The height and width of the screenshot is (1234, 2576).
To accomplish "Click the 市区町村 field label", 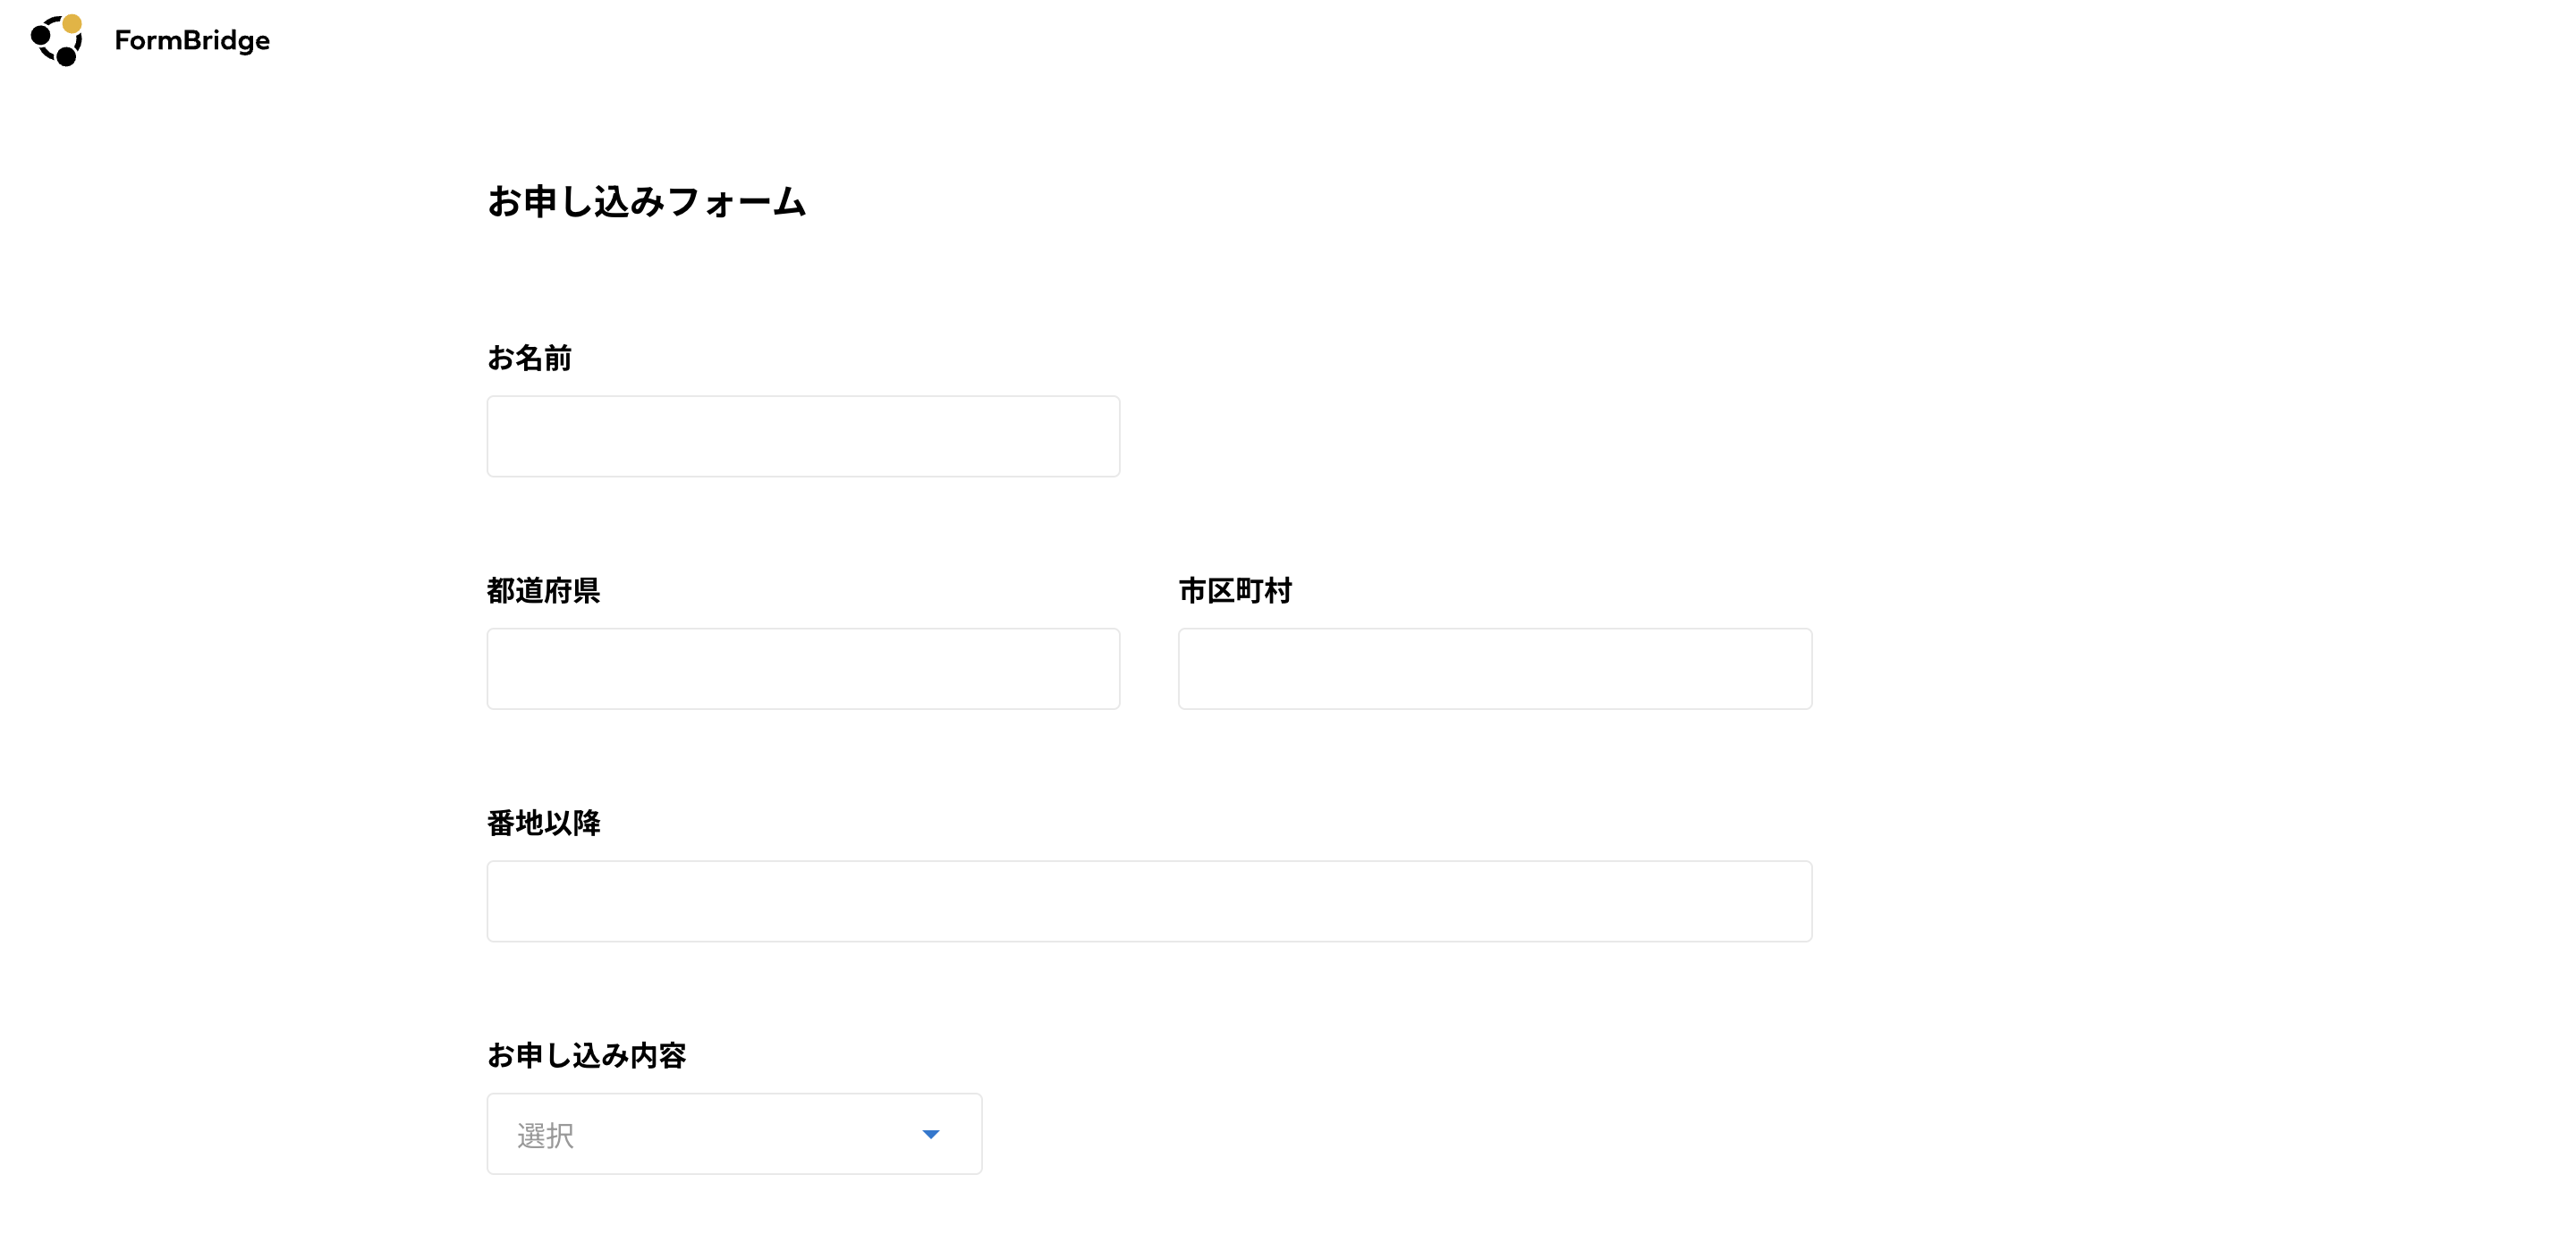I will [x=1235, y=590].
